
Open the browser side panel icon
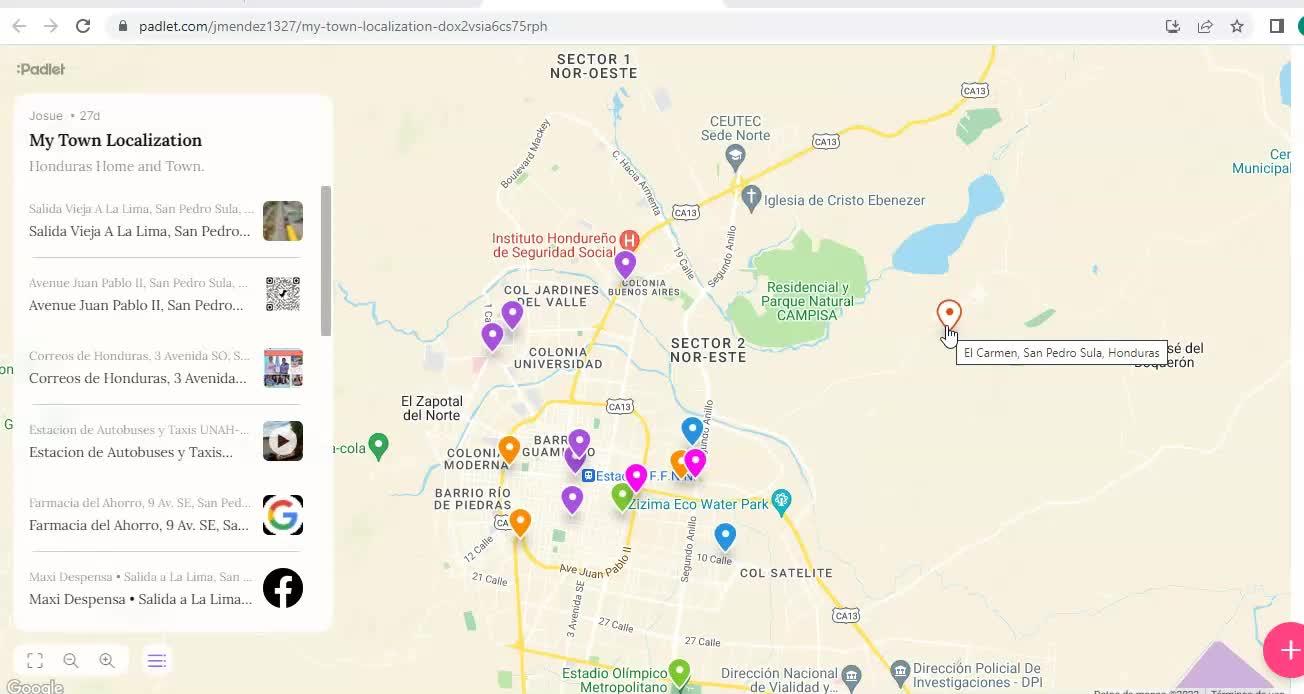(x=1277, y=26)
